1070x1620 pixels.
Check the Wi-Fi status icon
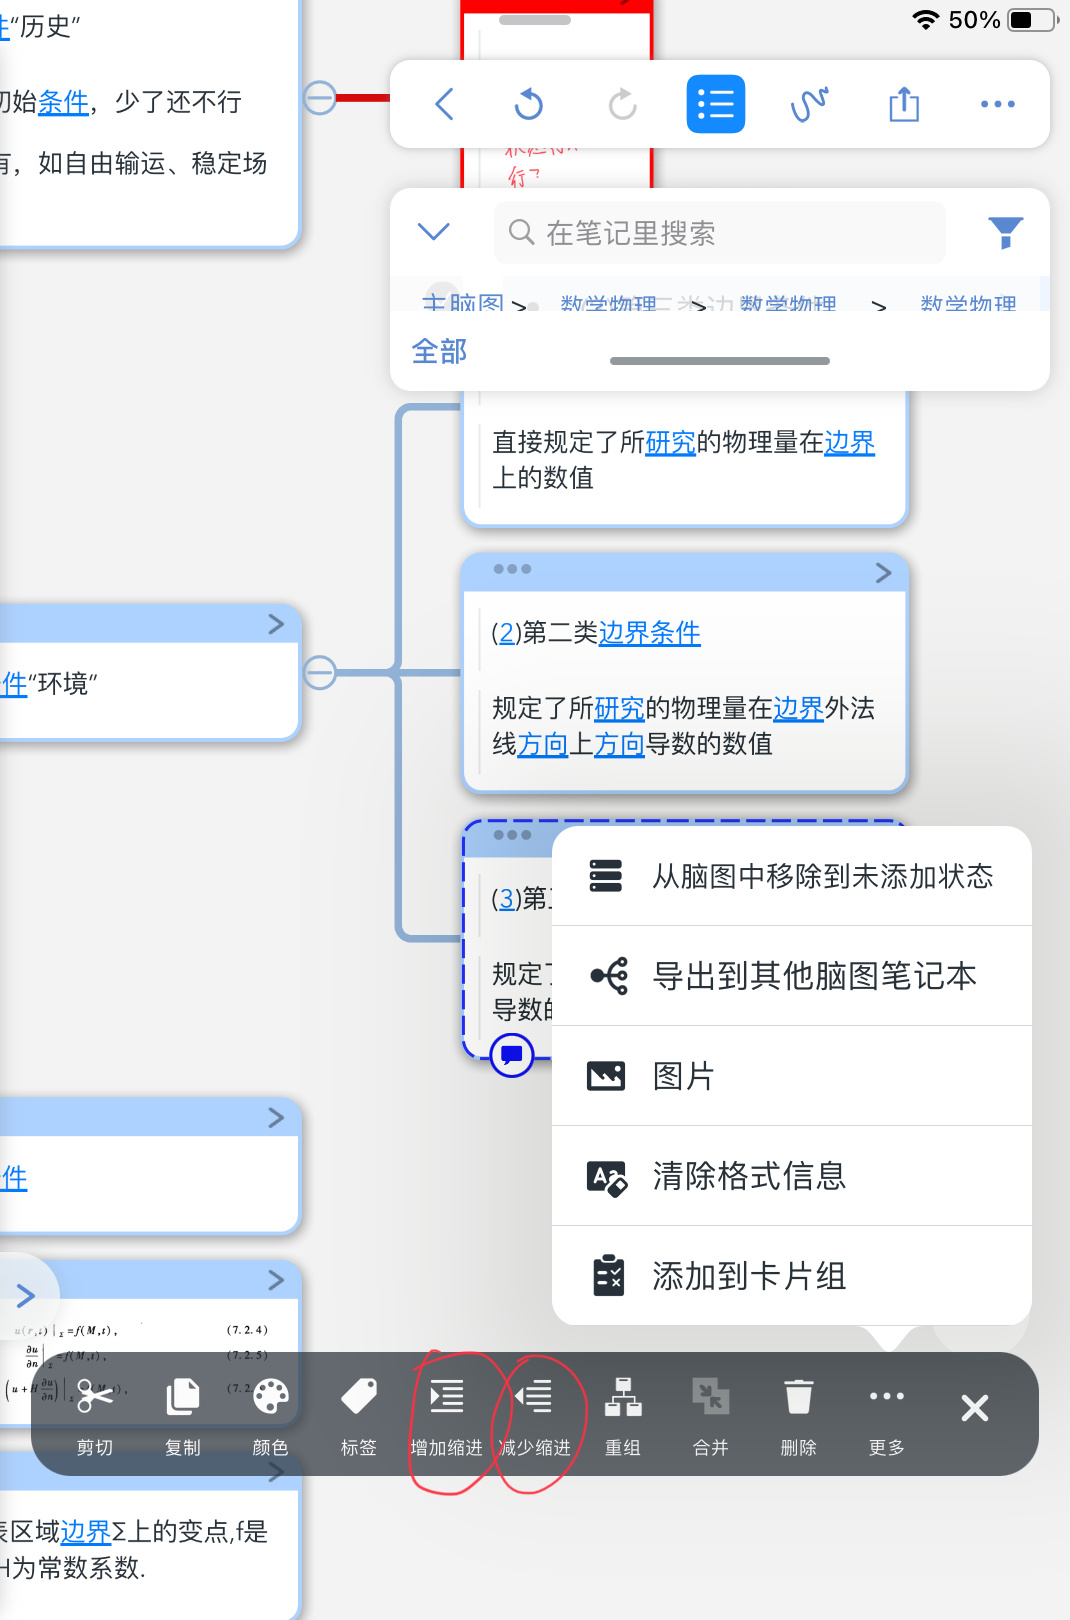(926, 20)
